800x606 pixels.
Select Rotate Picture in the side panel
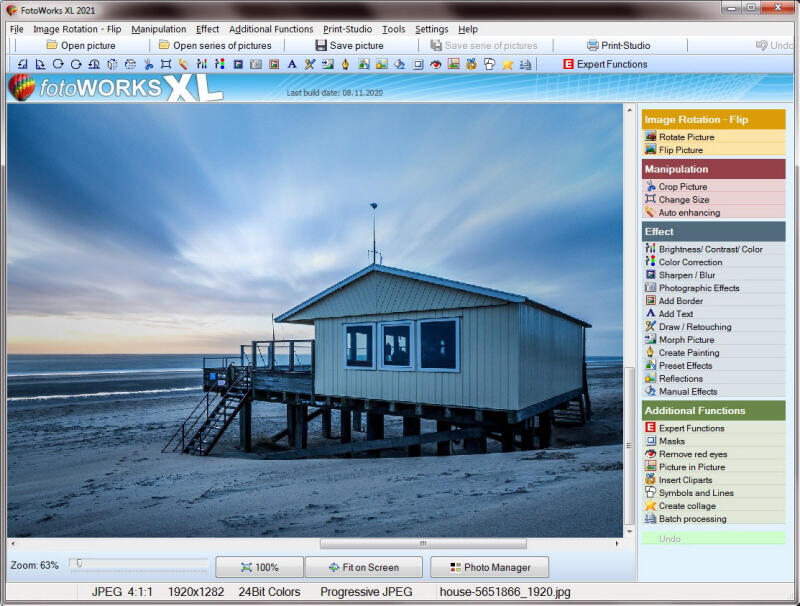pyautogui.click(x=686, y=137)
